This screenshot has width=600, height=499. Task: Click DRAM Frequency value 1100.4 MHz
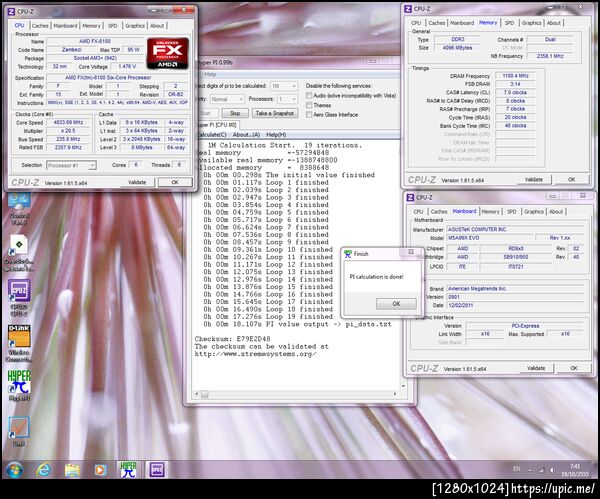click(515, 76)
